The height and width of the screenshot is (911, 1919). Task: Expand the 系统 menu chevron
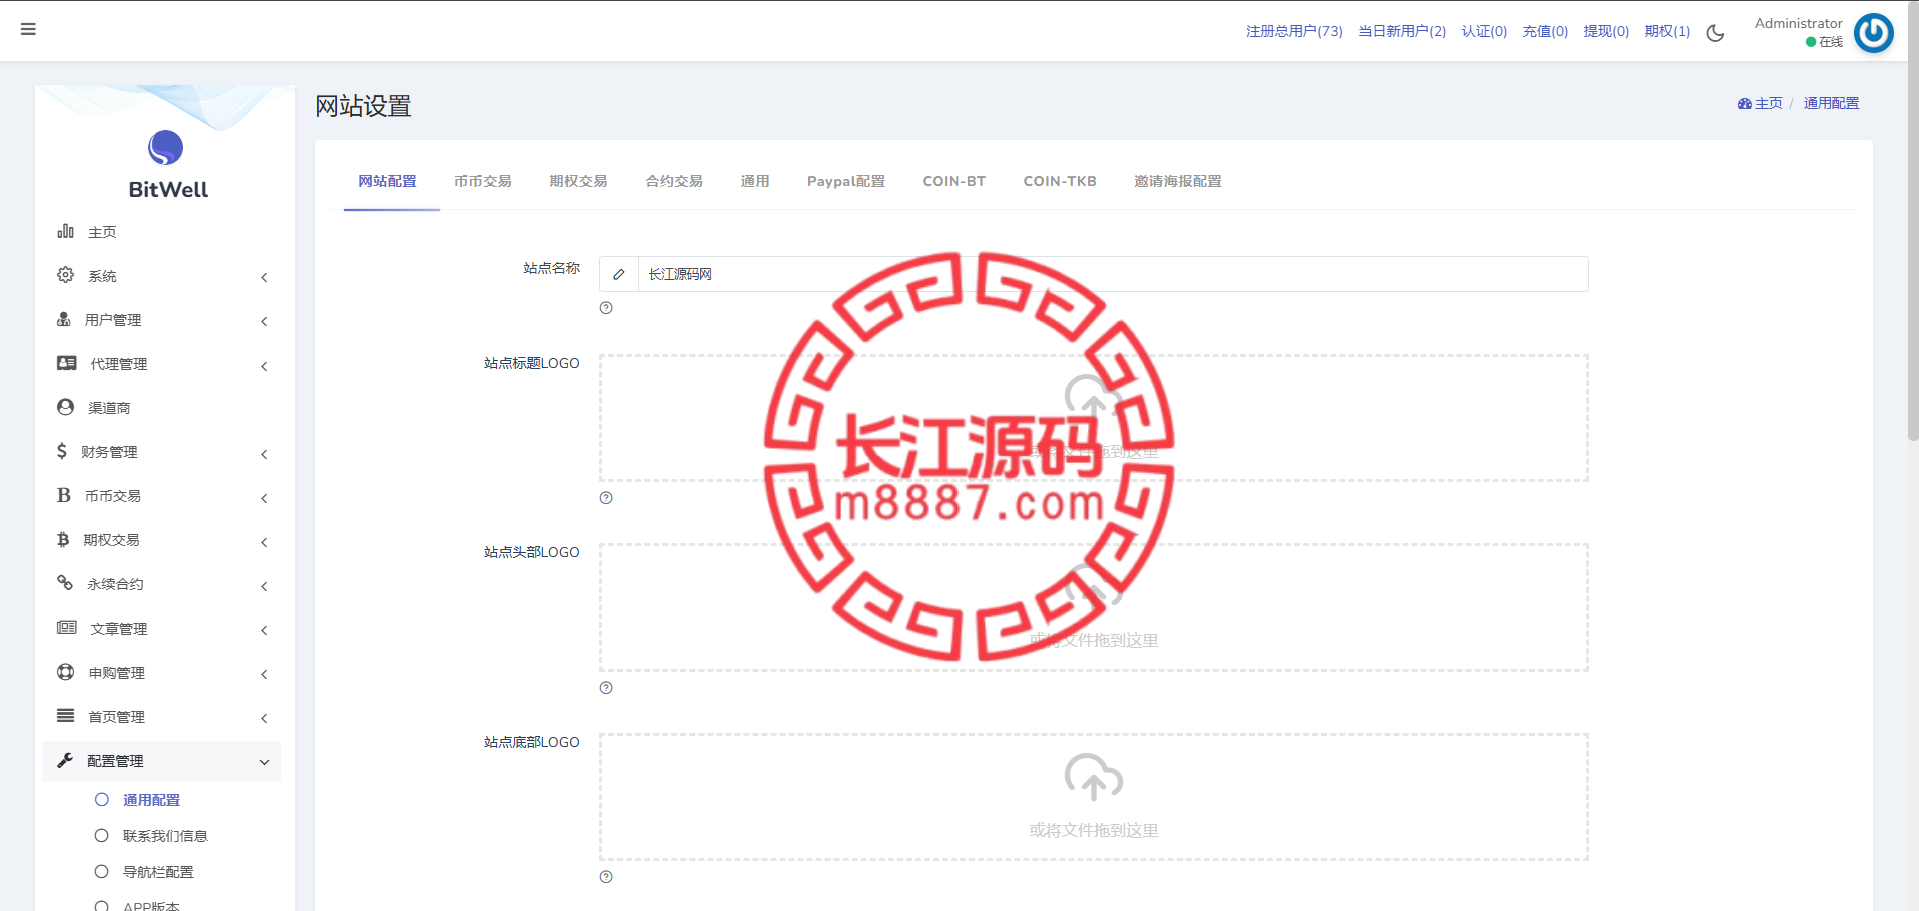(x=264, y=277)
